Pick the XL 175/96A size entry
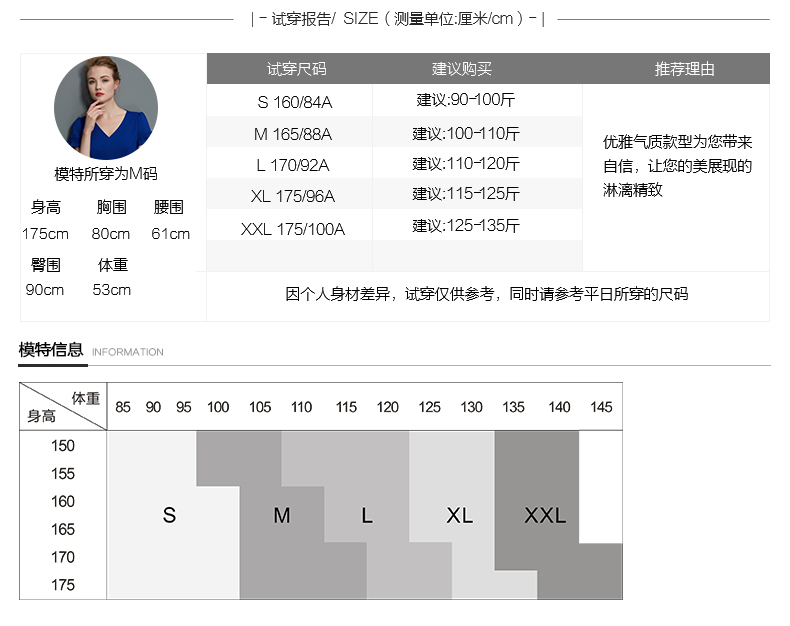 pos(292,196)
